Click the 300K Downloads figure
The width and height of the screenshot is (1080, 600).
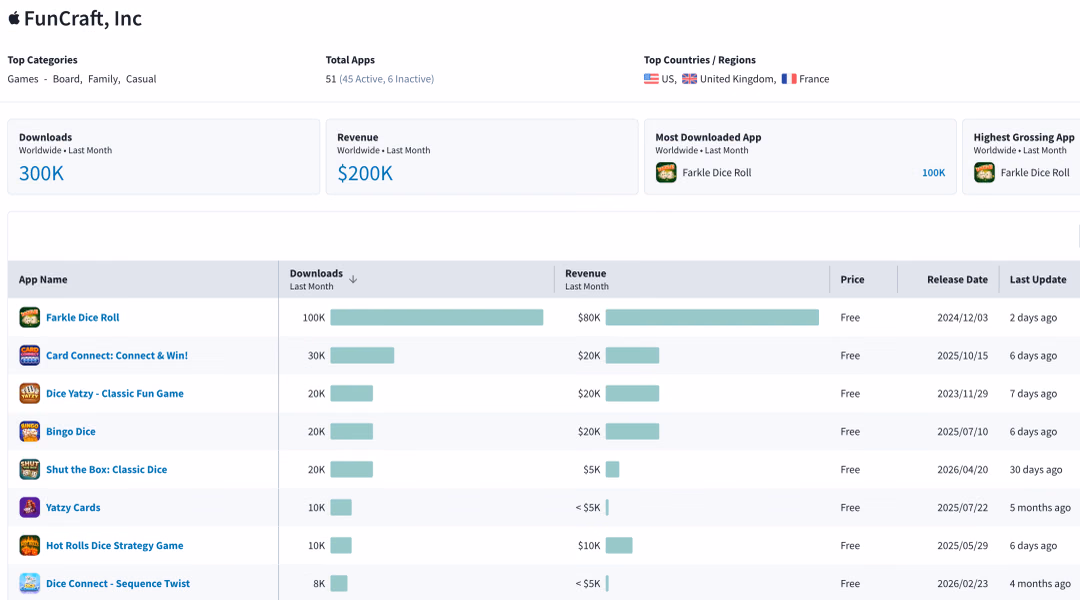pos(41,173)
